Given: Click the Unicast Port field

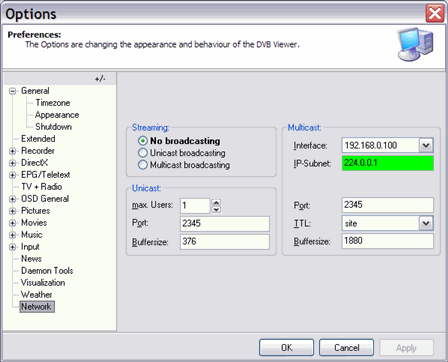Looking at the screenshot, I should 225,223.
